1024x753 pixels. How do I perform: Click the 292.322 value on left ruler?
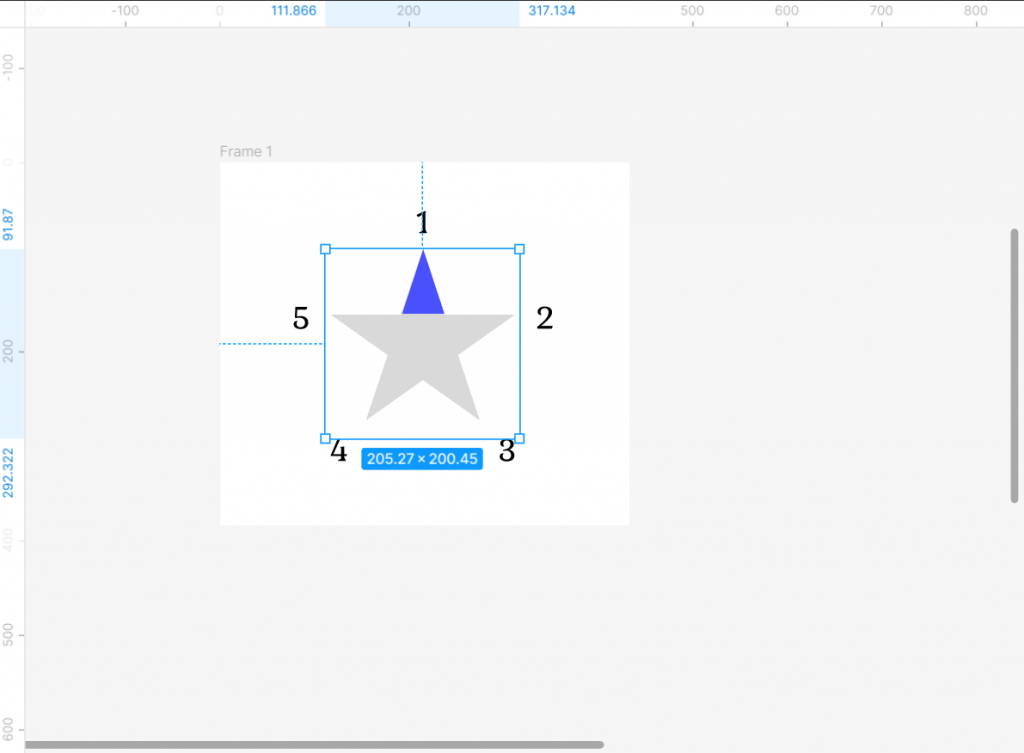9,472
